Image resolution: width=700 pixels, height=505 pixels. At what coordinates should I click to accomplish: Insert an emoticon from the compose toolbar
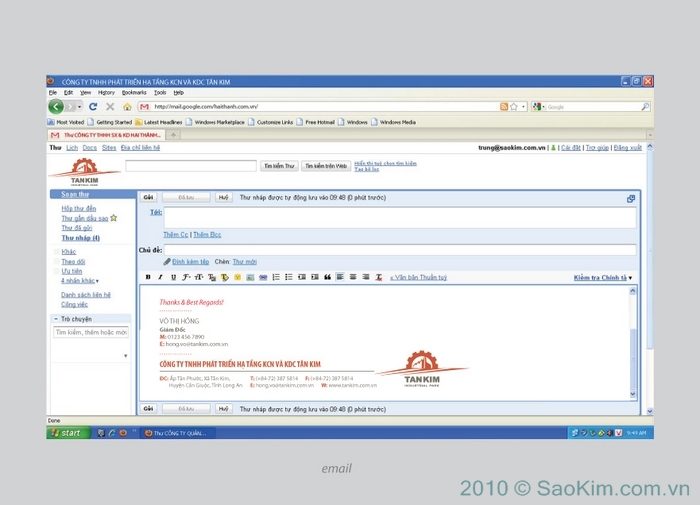click(x=237, y=277)
